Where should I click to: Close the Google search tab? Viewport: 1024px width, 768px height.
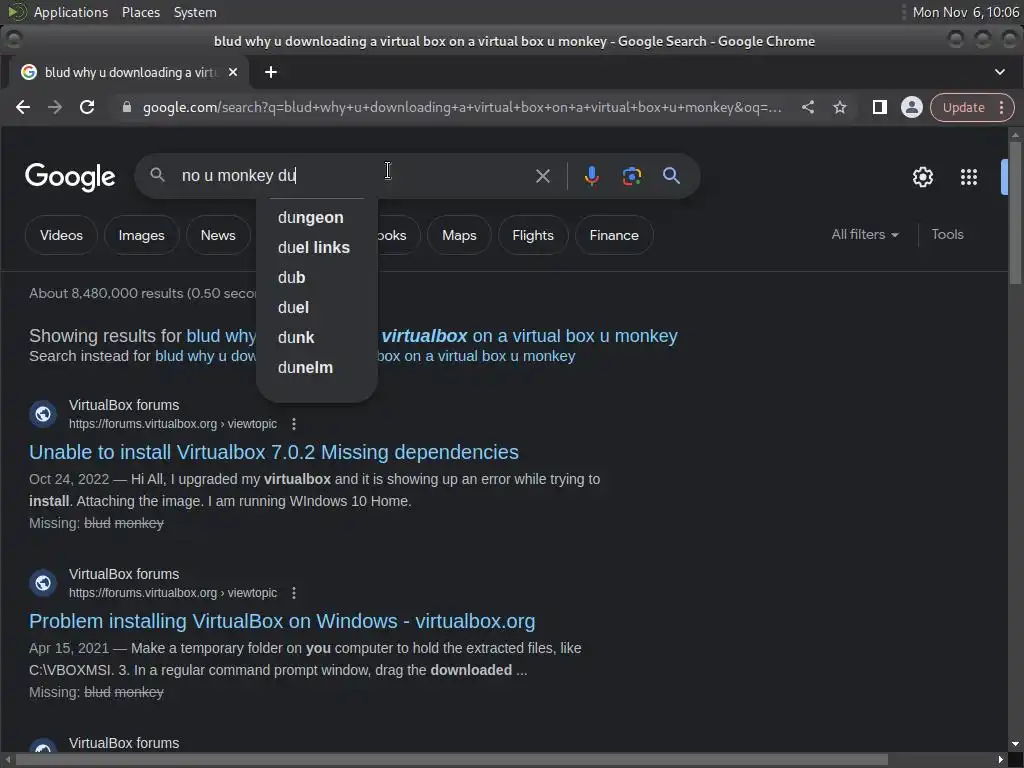pos(233,72)
